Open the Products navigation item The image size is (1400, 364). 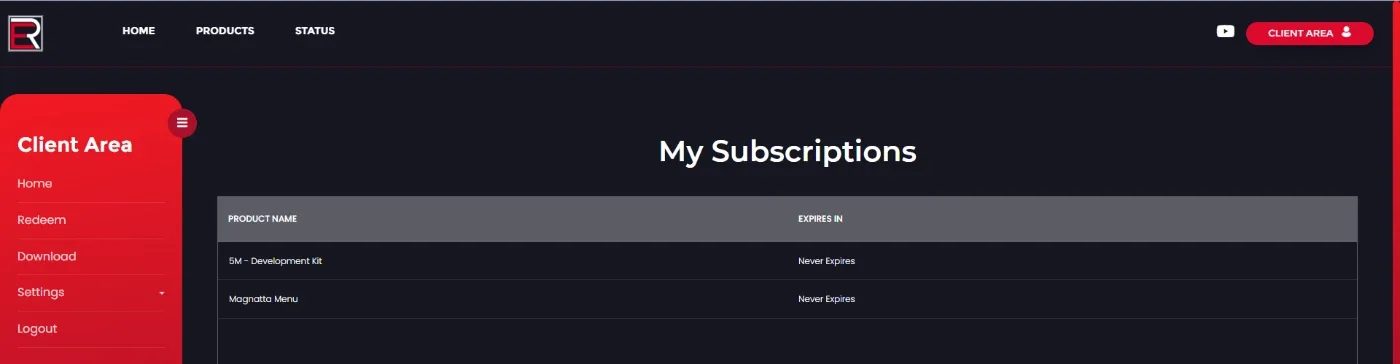(x=225, y=31)
